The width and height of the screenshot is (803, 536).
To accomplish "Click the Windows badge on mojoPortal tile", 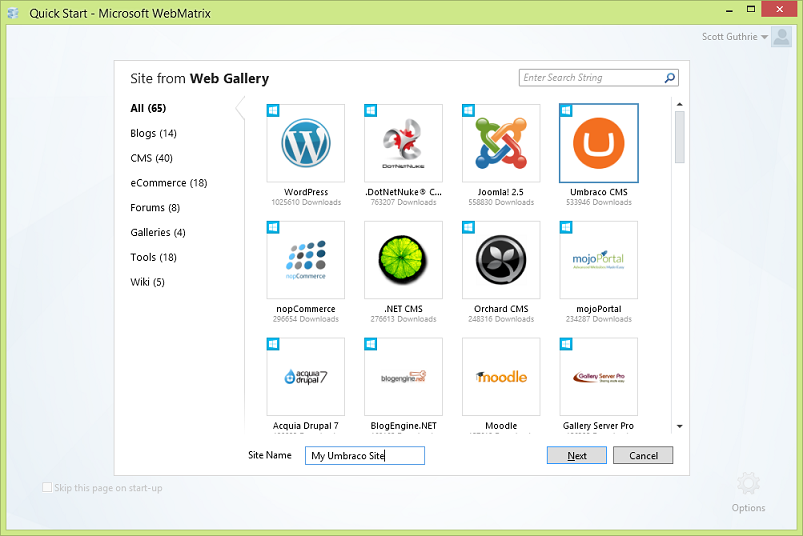I will pos(566,227).
